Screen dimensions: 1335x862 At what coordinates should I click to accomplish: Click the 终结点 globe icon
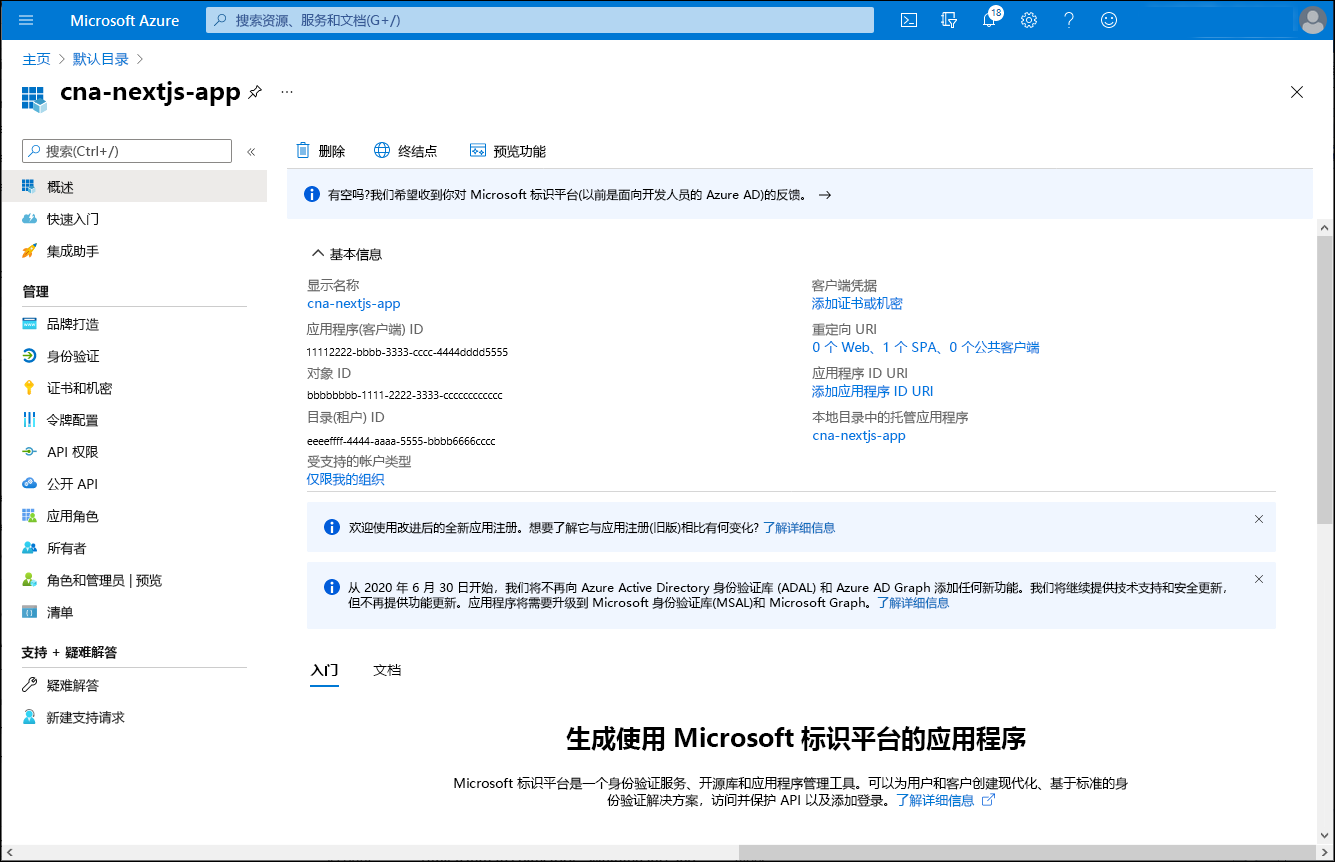click(x=382, y=151)
